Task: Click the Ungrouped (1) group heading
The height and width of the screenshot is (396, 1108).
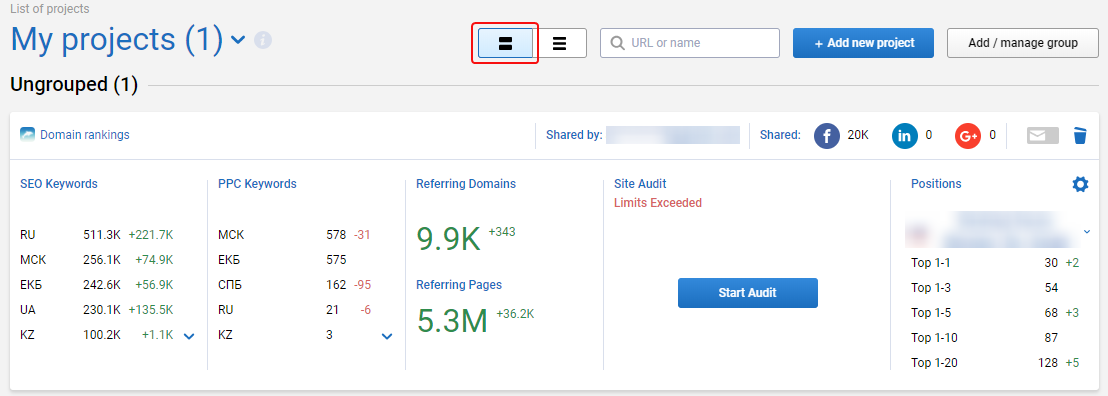Action: click(x=74, y=86)
